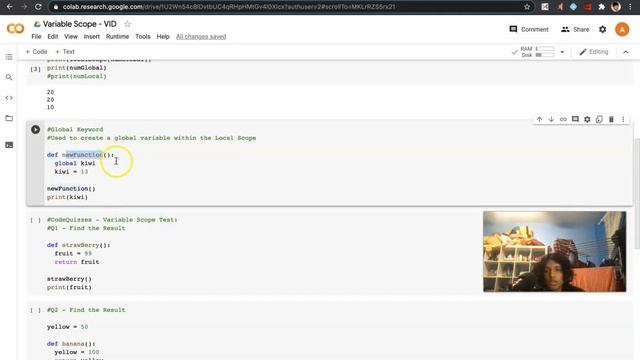Open the Help menu
640x360 pixels.
point(163,36)
